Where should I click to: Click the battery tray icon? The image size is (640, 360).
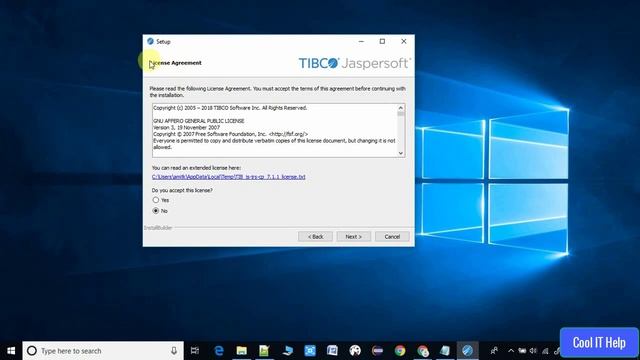(x=522, y=351)
